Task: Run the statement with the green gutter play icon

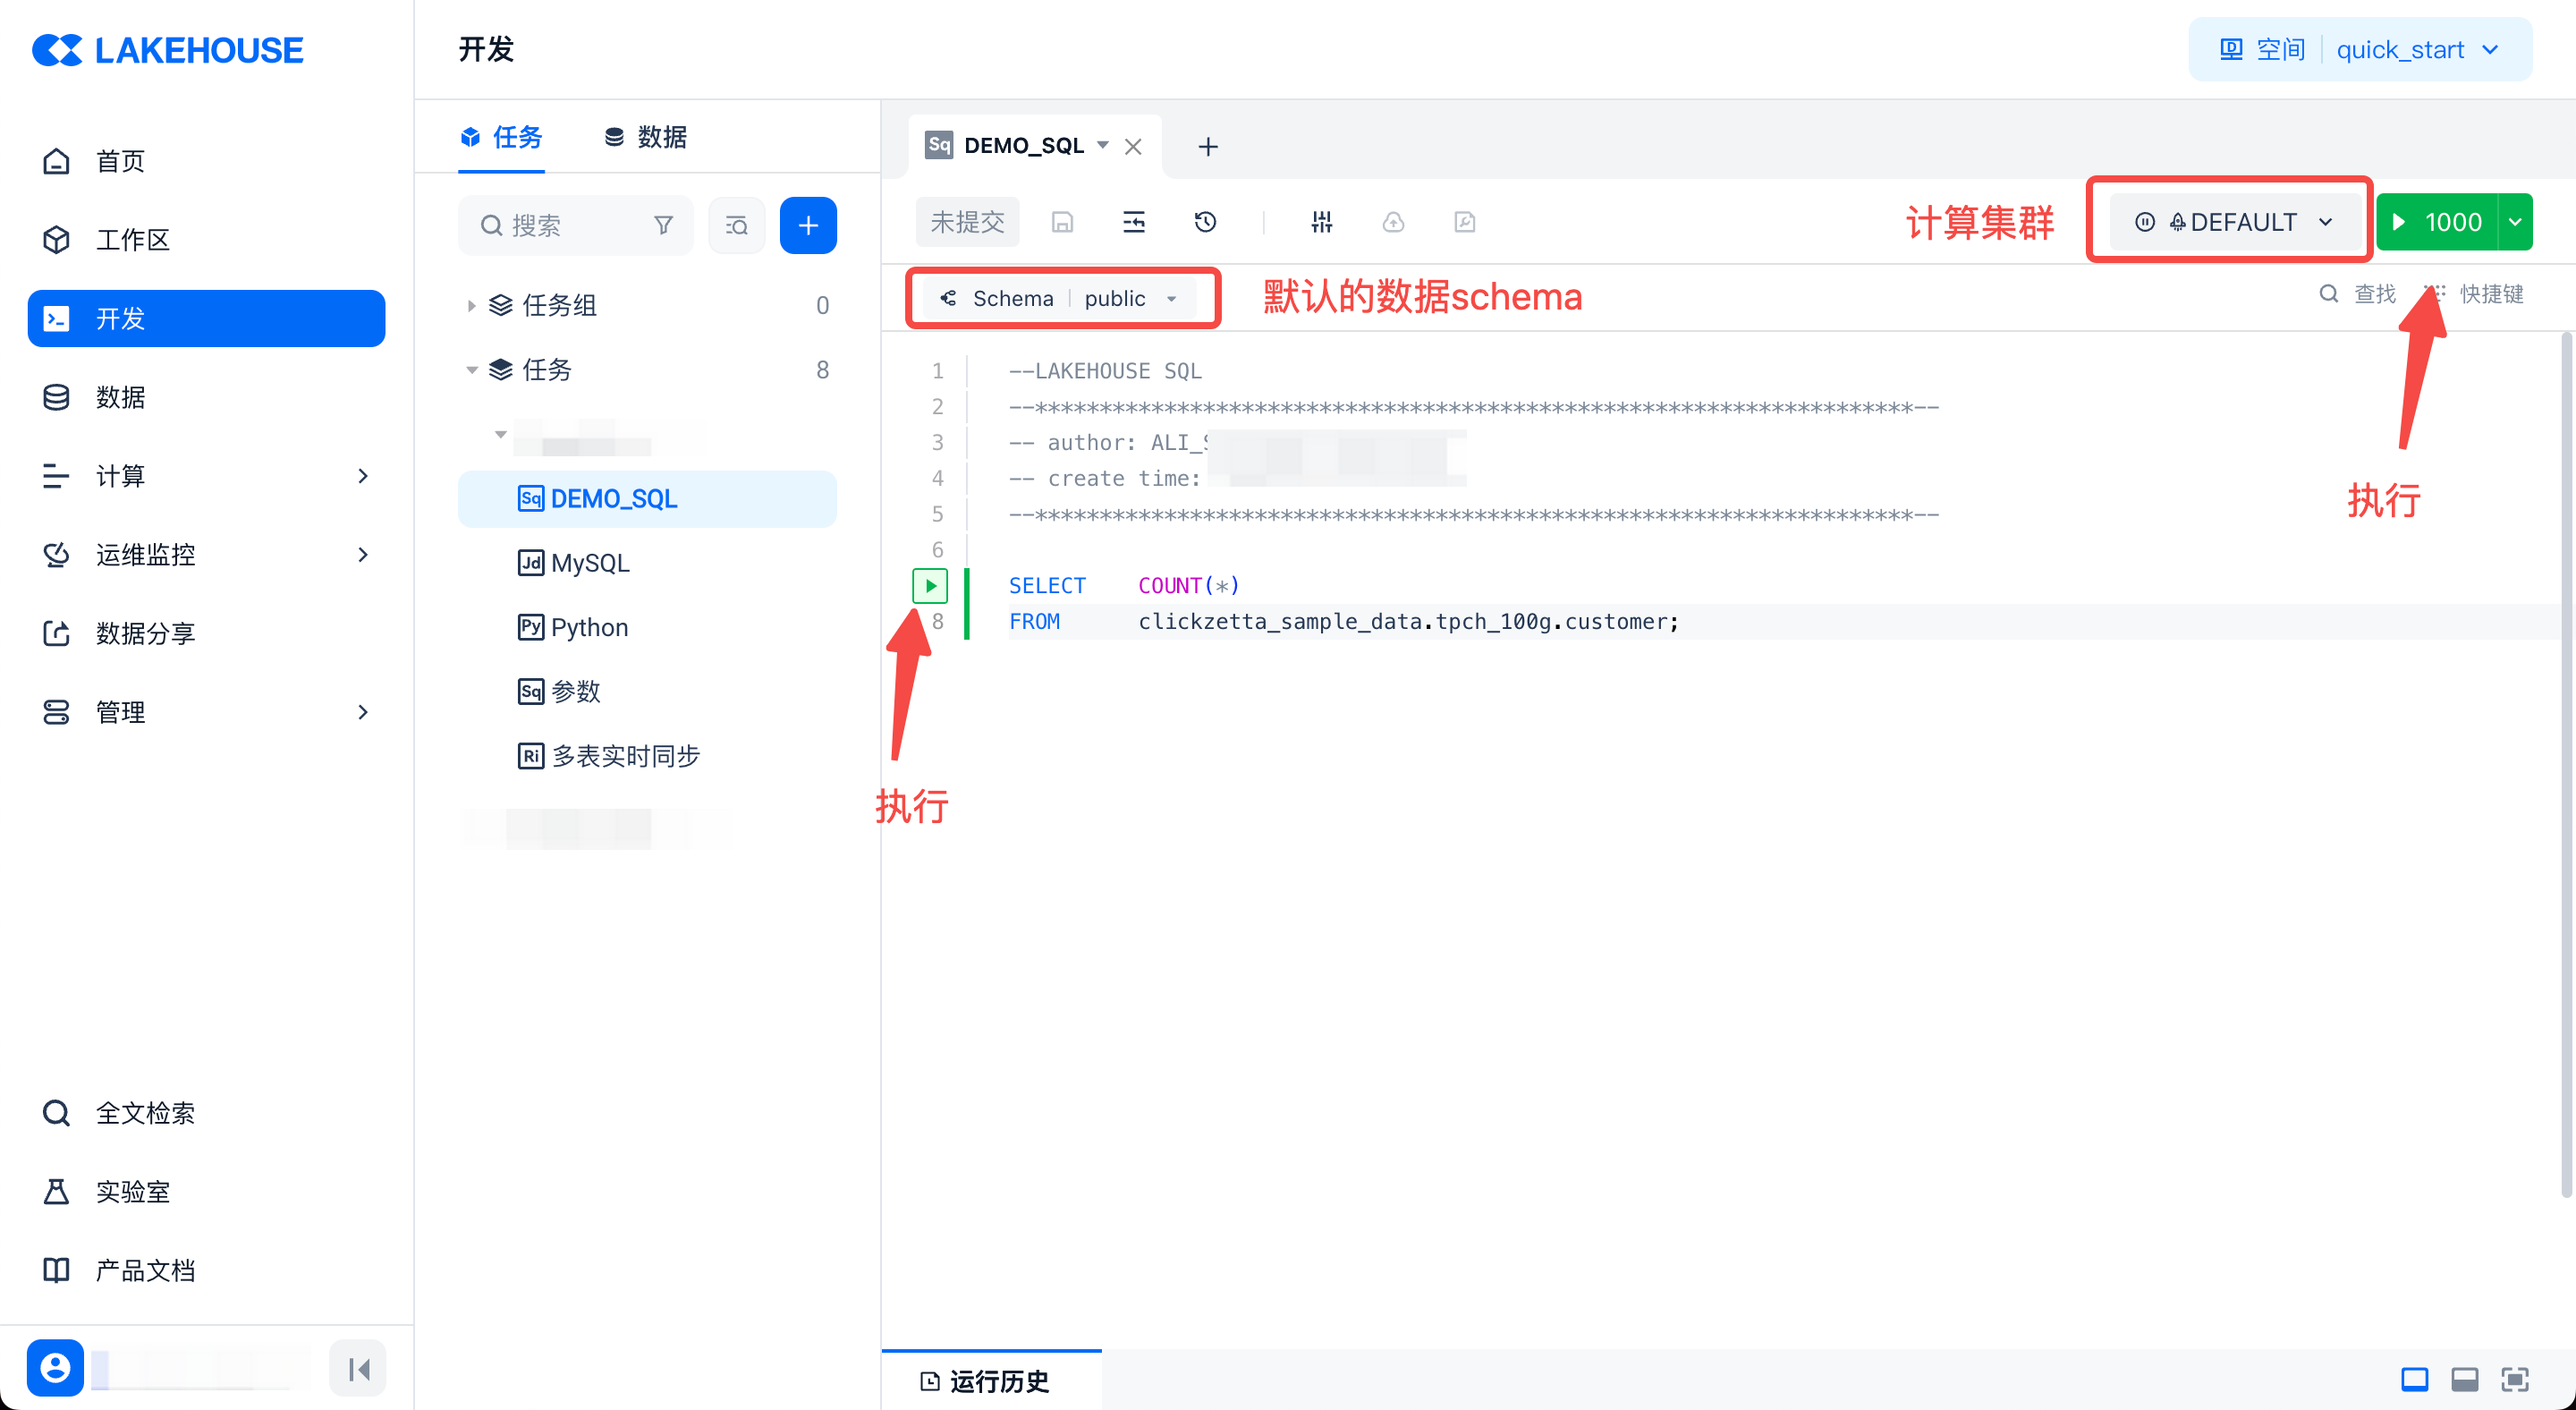Action: [x=929, y=585]
